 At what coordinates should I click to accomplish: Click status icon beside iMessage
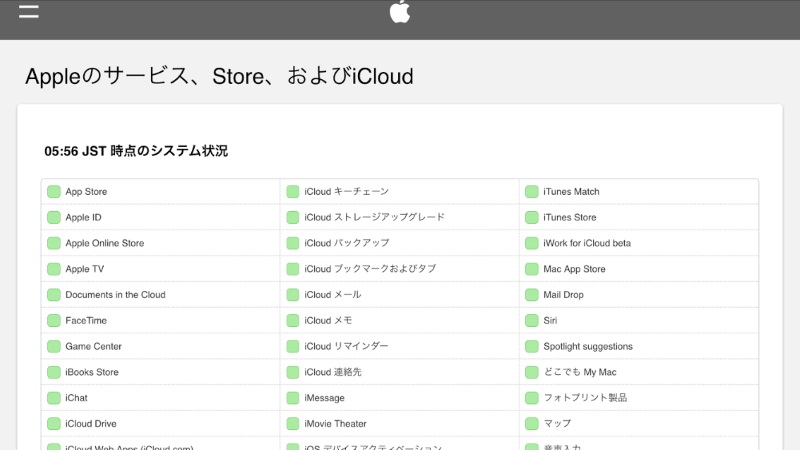tap(293, 397)
